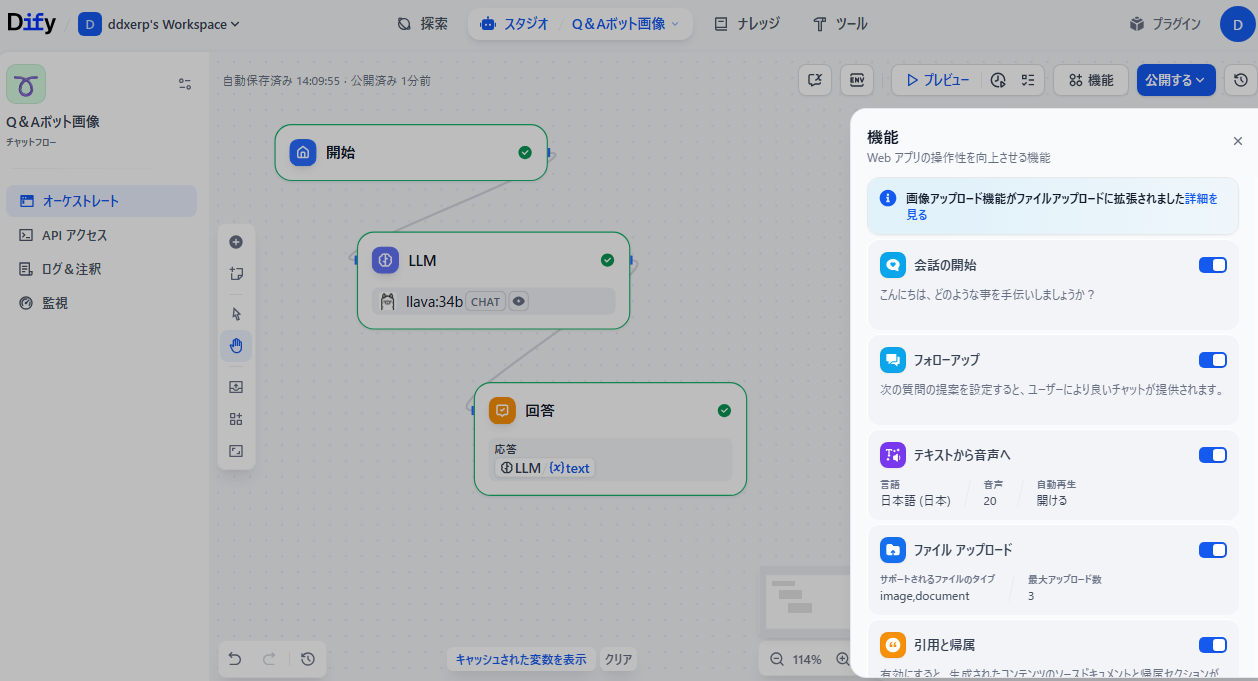Click the add node plus icon
Image resolution: width=1258 pixels, height=681 pixels.
pos(236,242)
